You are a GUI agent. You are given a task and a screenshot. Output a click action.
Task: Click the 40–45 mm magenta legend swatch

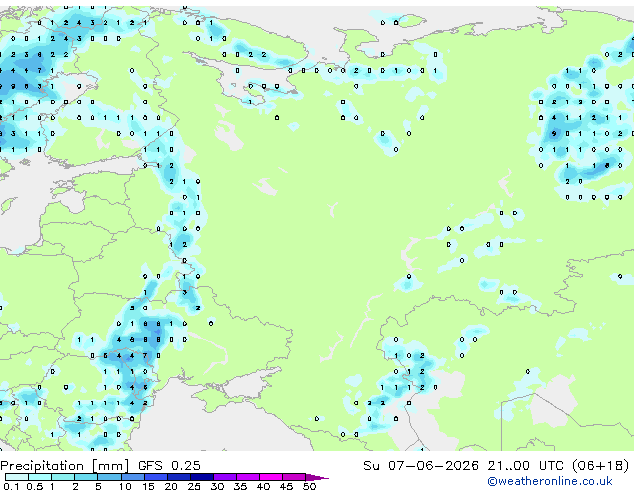click(271, 477)
